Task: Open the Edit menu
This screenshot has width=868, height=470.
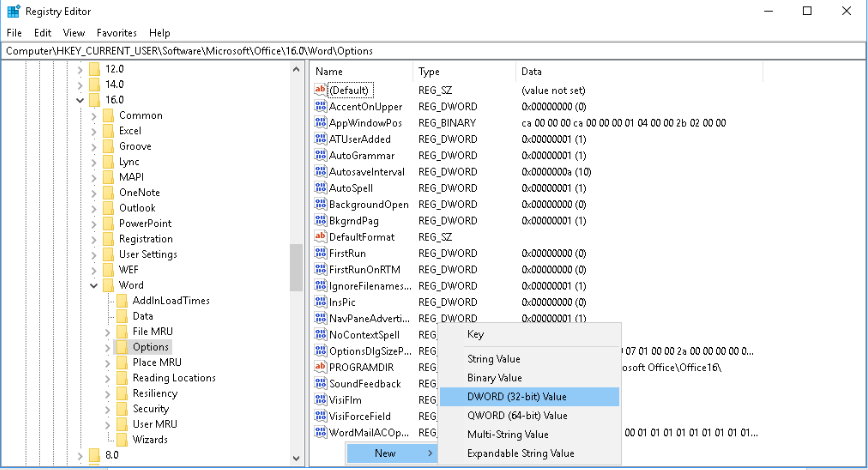Action: coord(43,33)
